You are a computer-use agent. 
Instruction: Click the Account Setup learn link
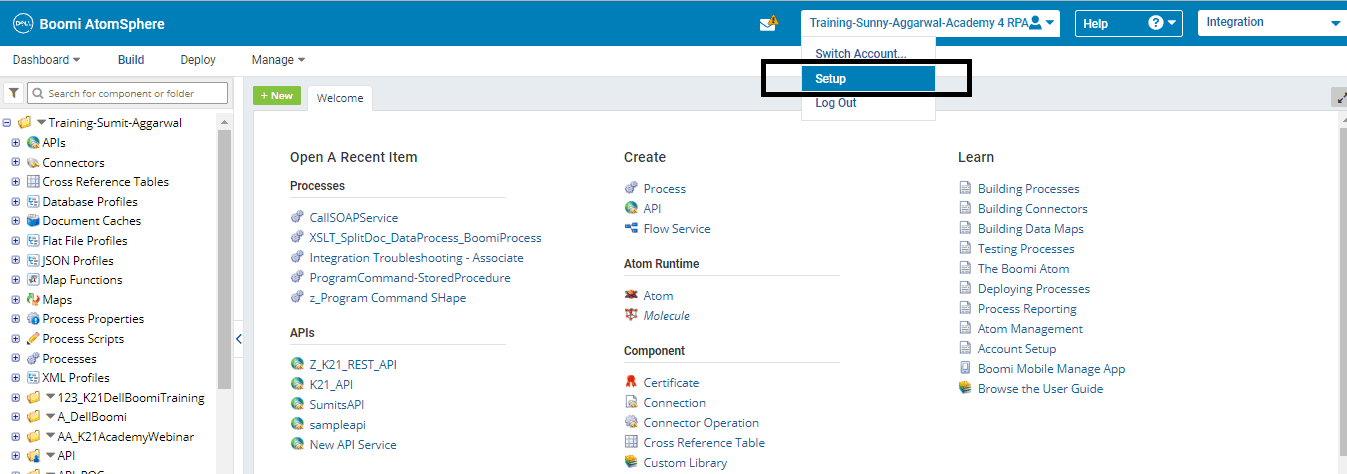1017,348
